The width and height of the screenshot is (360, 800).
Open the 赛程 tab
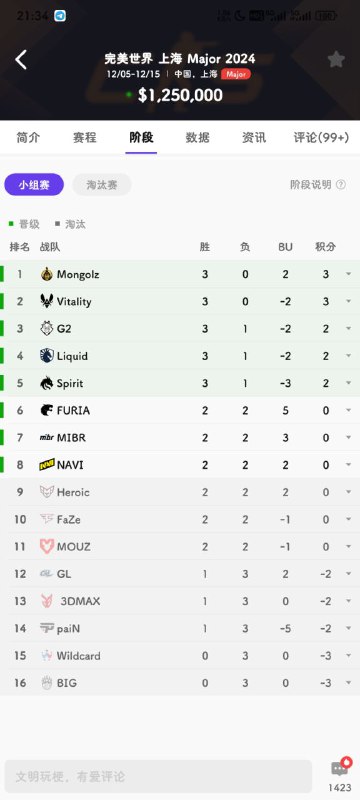(x=85, y=137)
